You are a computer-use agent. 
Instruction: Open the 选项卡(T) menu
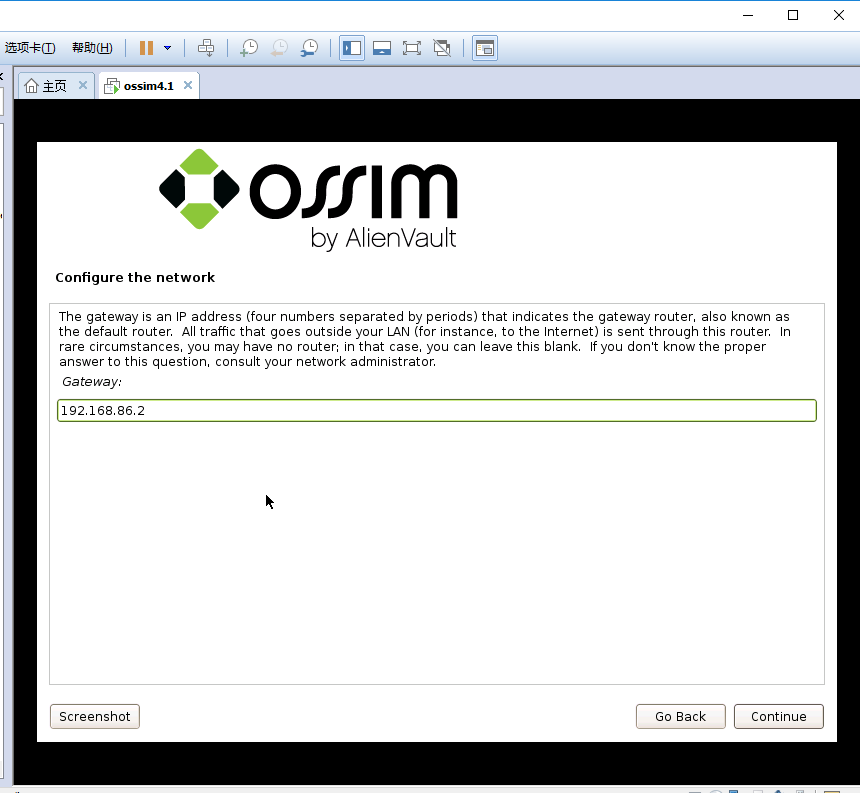coord(30,48)
